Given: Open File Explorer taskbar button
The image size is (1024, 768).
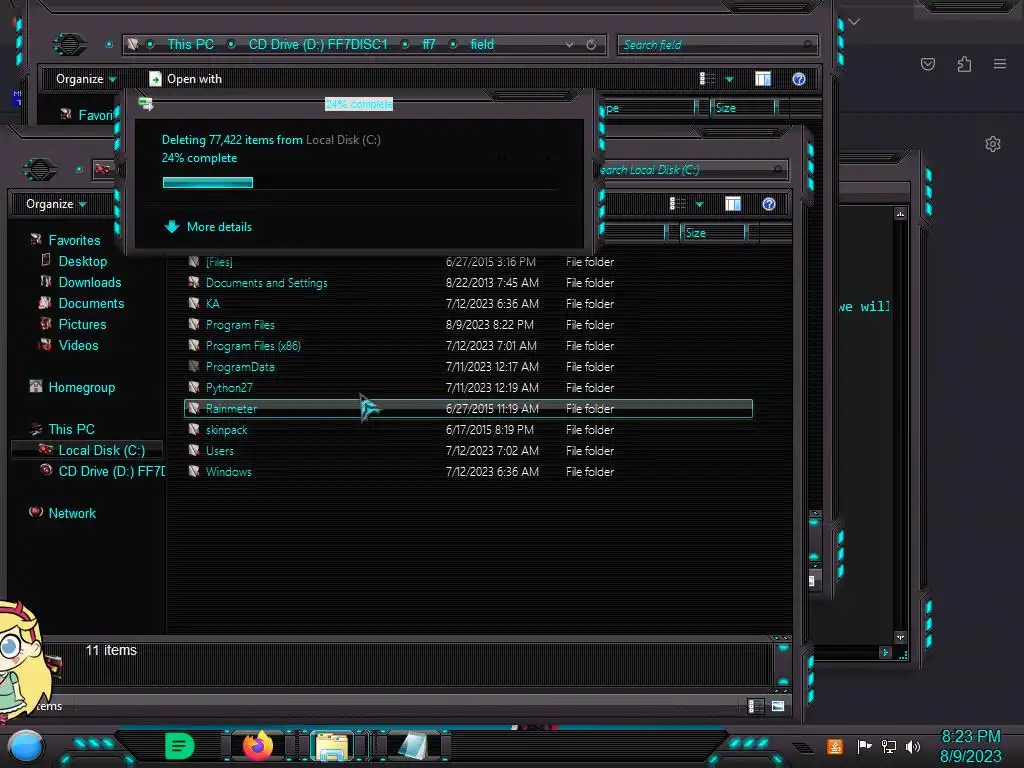Looking at the screenshot, I should point(332,746).
